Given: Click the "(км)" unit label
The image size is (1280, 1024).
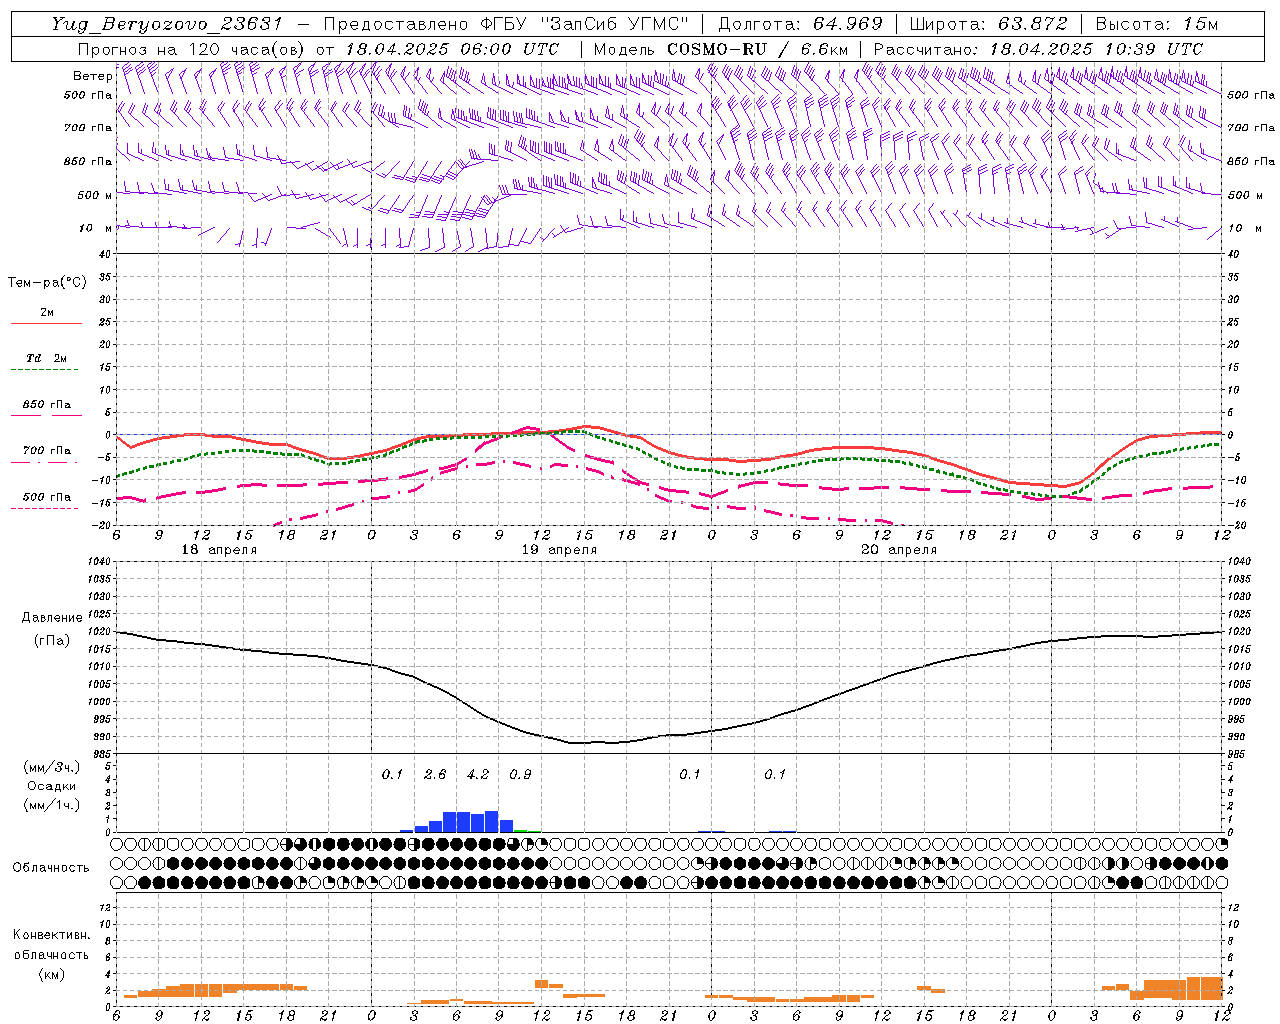Looking at the screenshot, I should [52, 973].
